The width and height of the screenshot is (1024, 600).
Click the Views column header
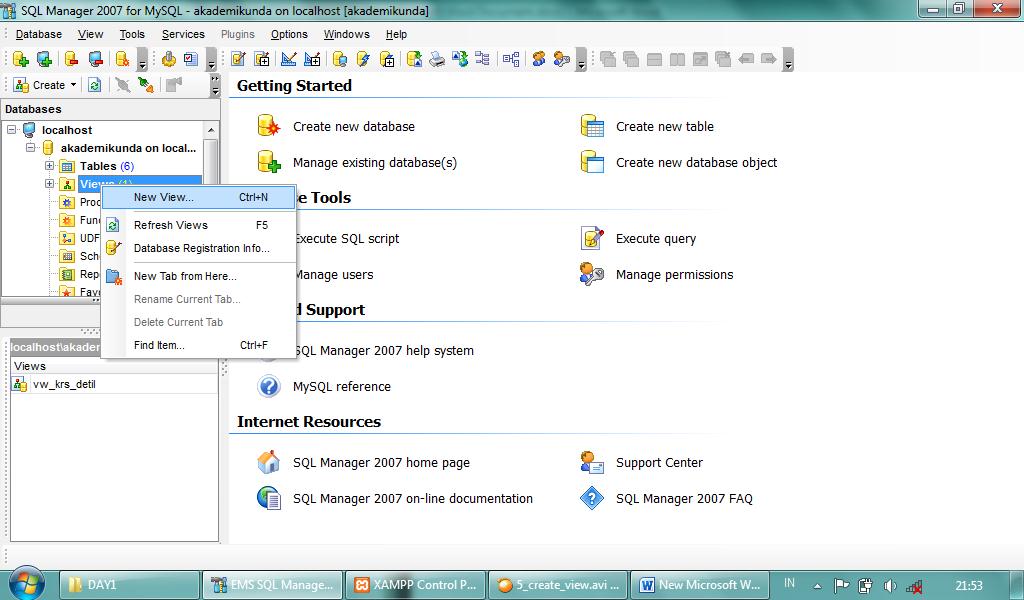click(x=114, y=366)
